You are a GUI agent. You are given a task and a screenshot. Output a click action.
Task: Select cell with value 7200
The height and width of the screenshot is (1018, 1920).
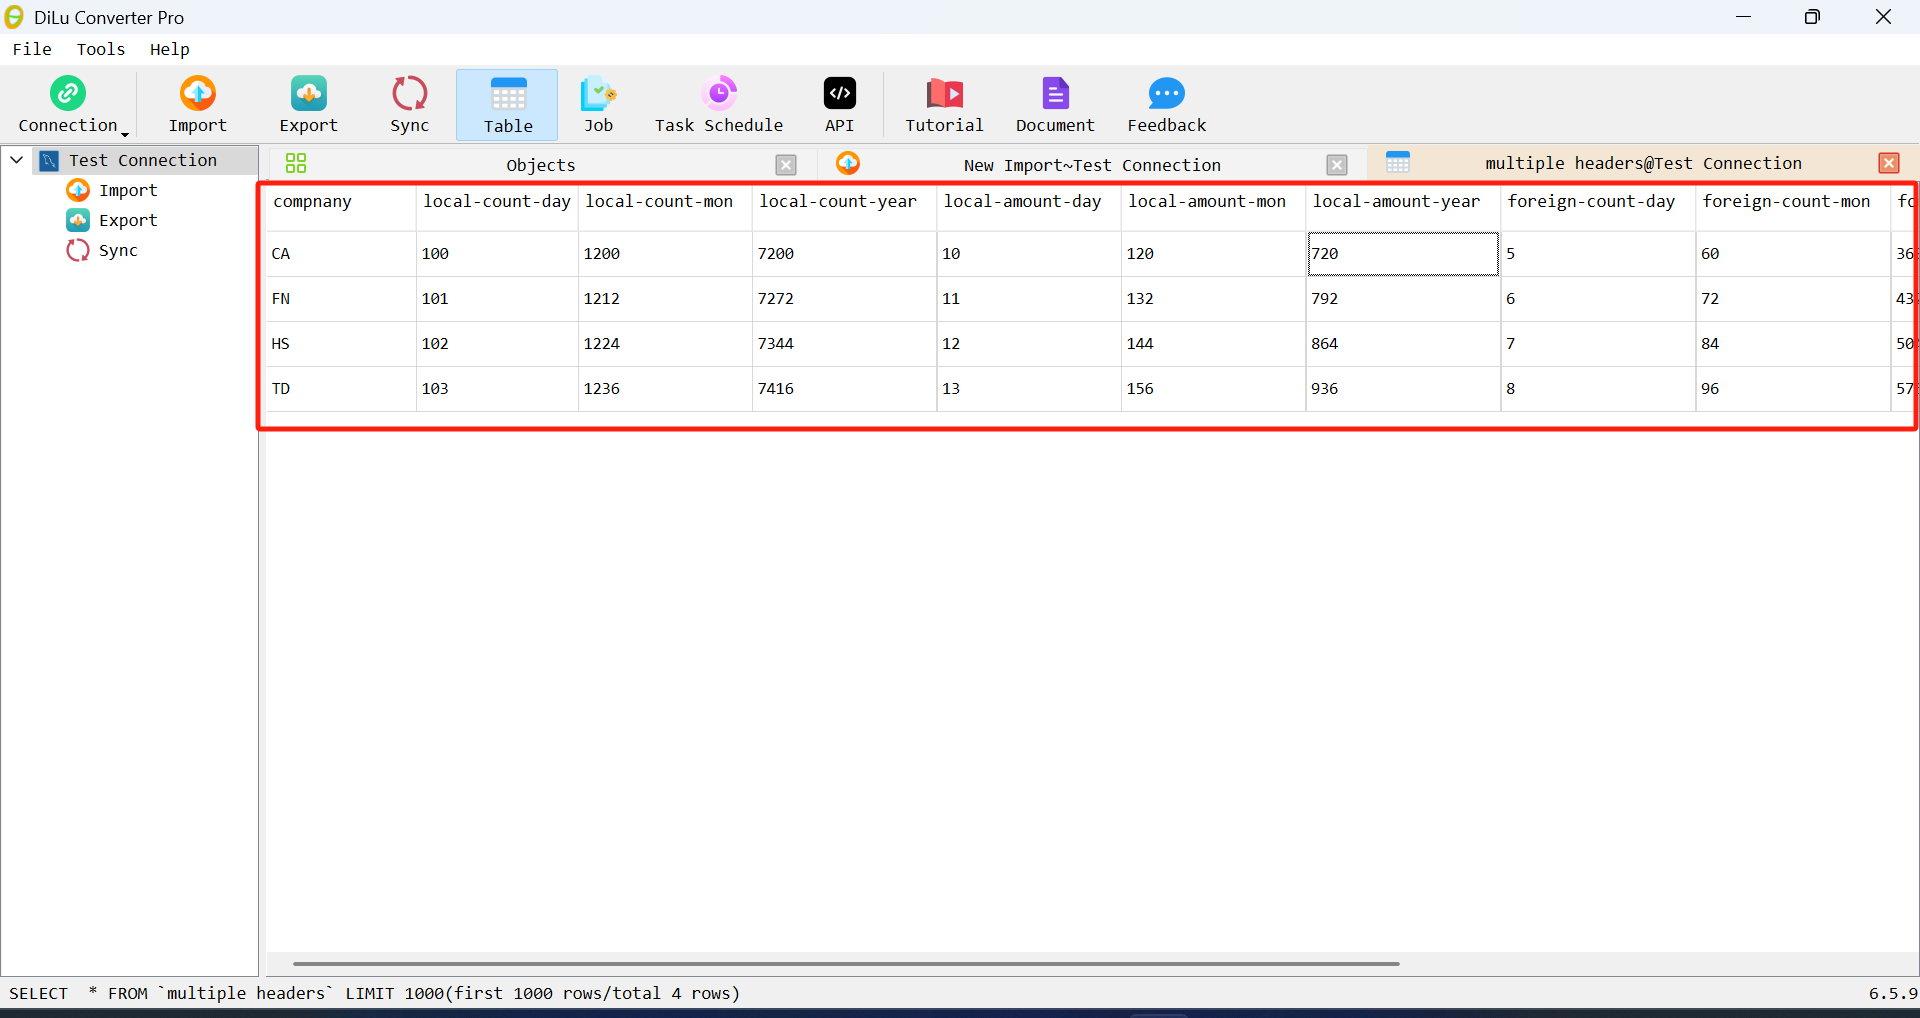coord(844,254)
